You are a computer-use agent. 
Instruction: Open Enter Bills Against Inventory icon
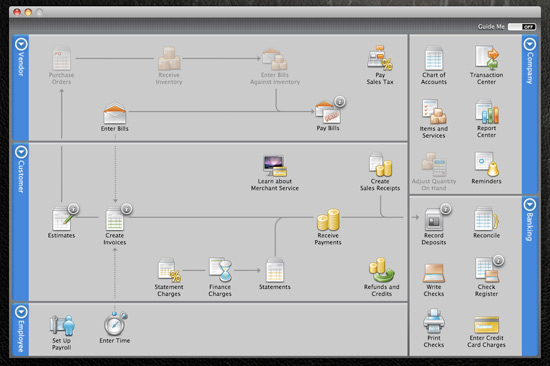(275, 59)
